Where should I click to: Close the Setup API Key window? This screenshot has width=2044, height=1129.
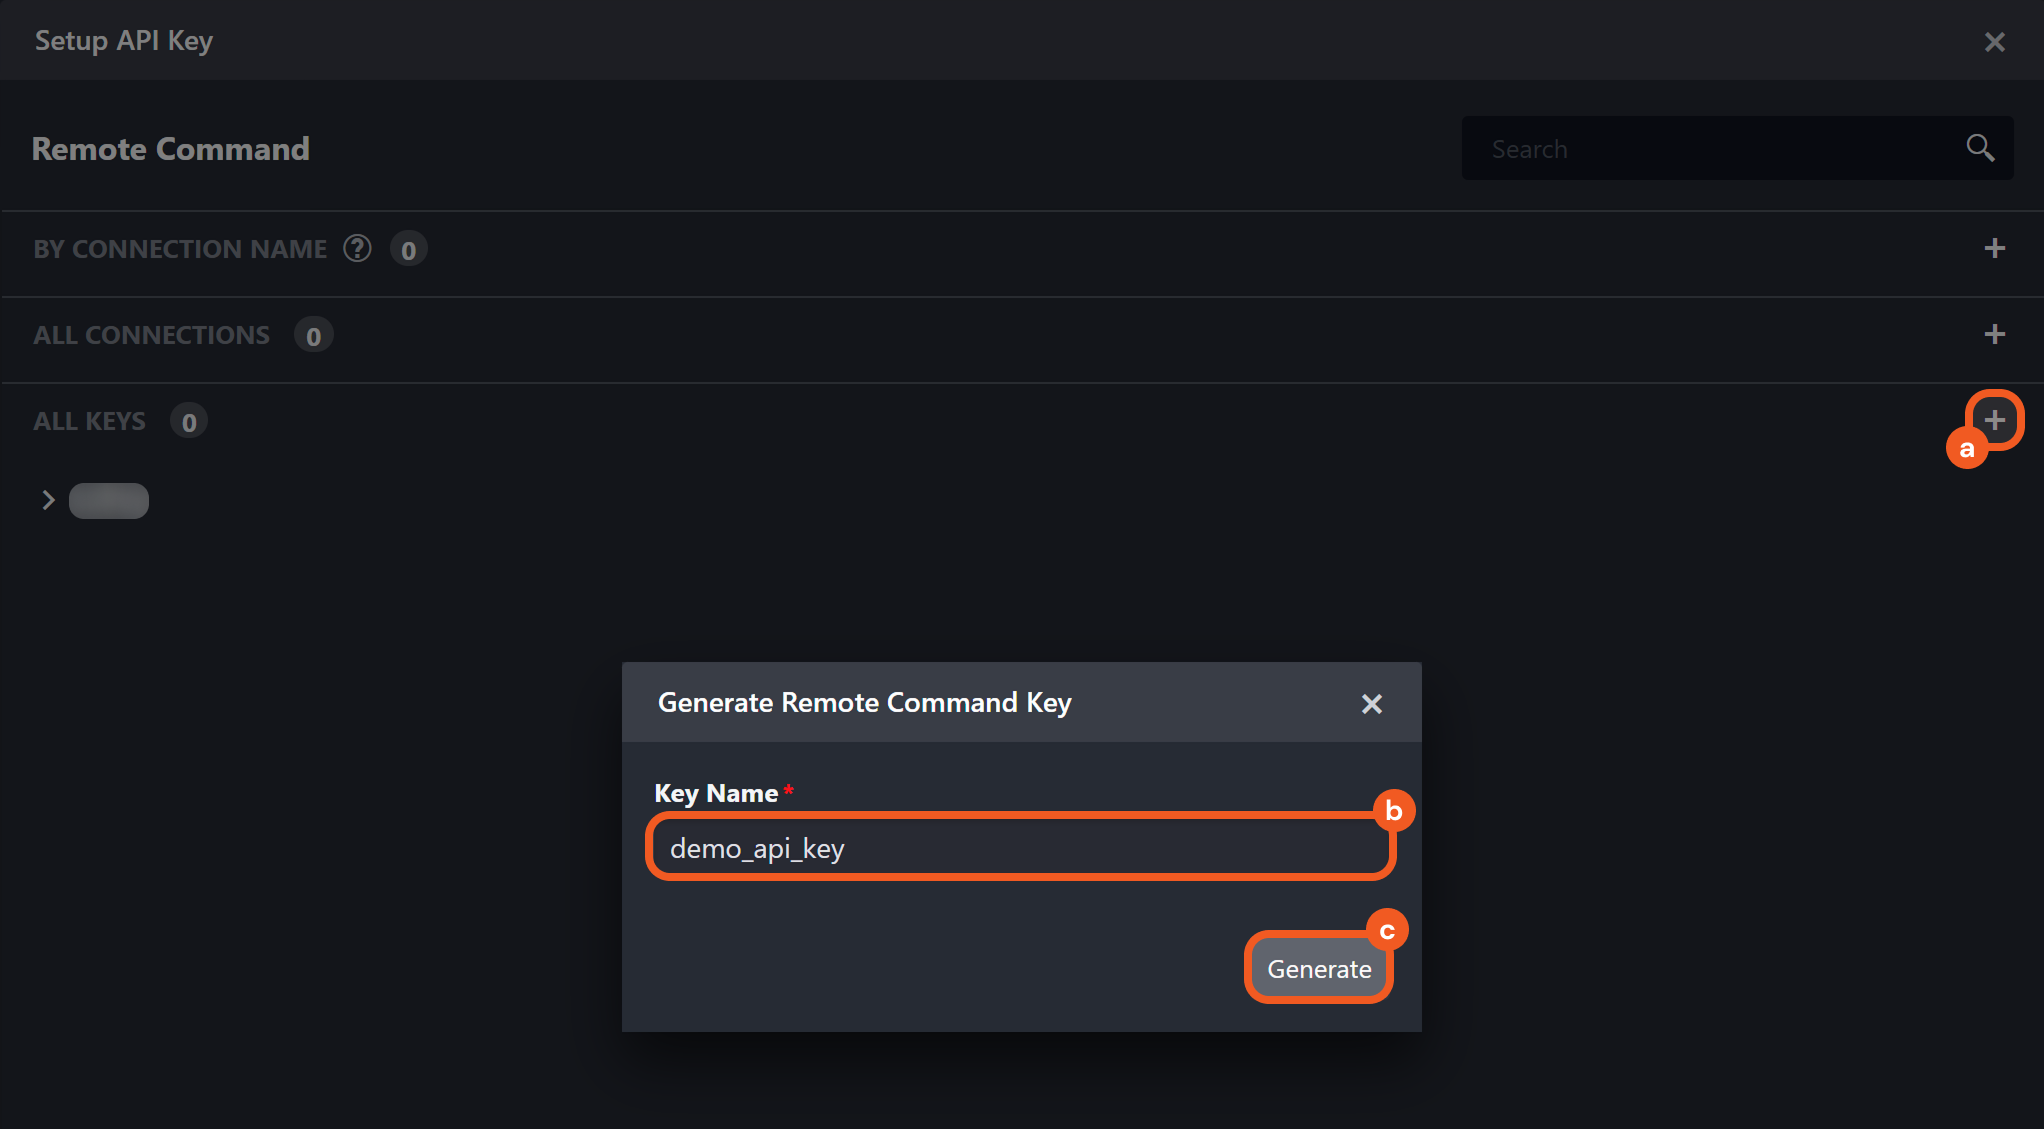[1994, 42]
